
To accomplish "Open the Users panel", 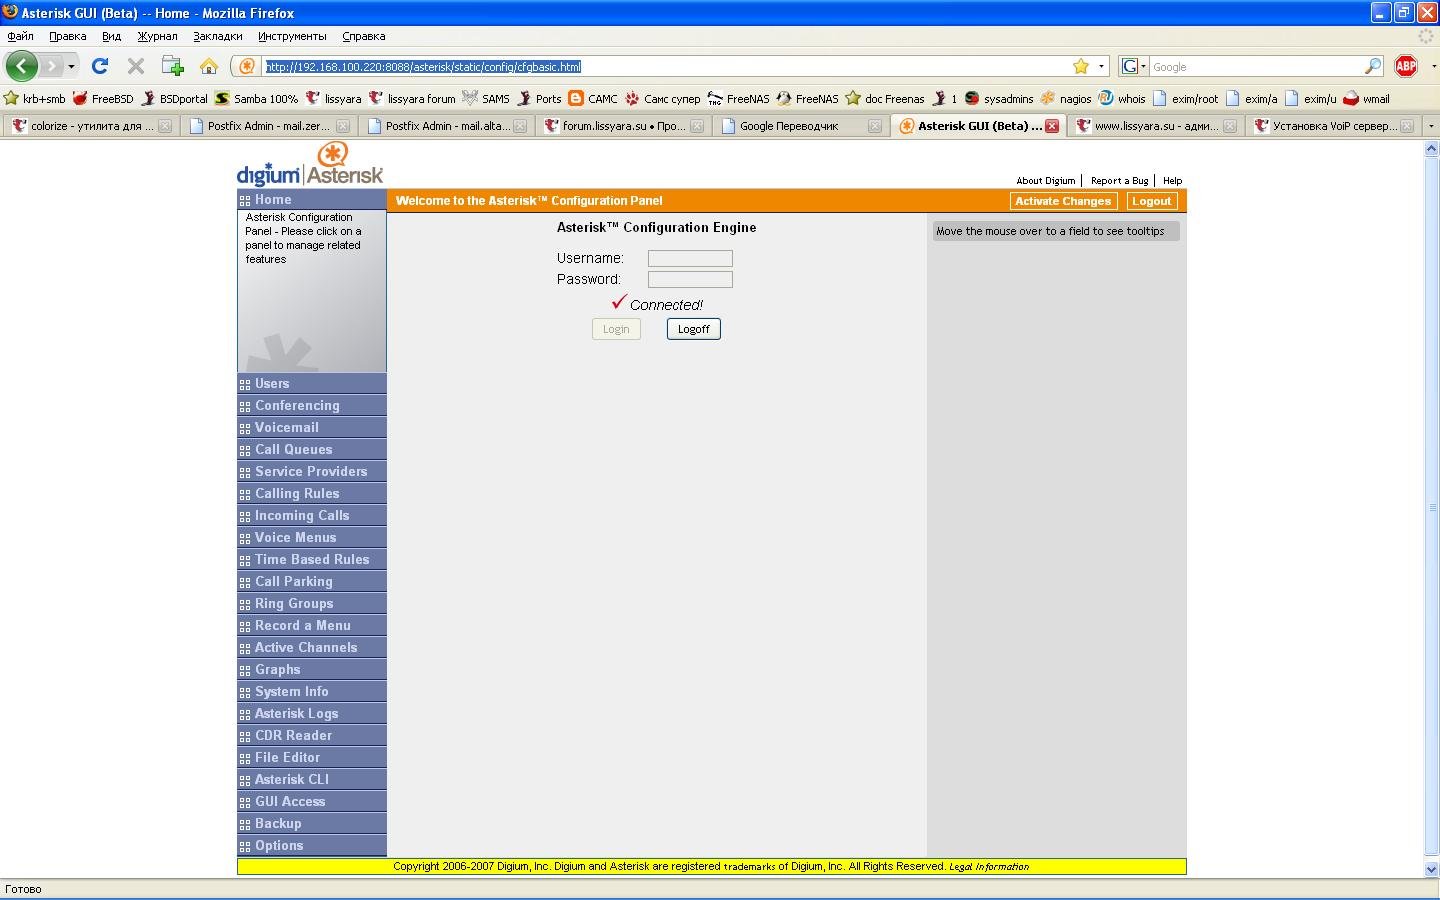I will pyautogui.click(x=312, y=384).
